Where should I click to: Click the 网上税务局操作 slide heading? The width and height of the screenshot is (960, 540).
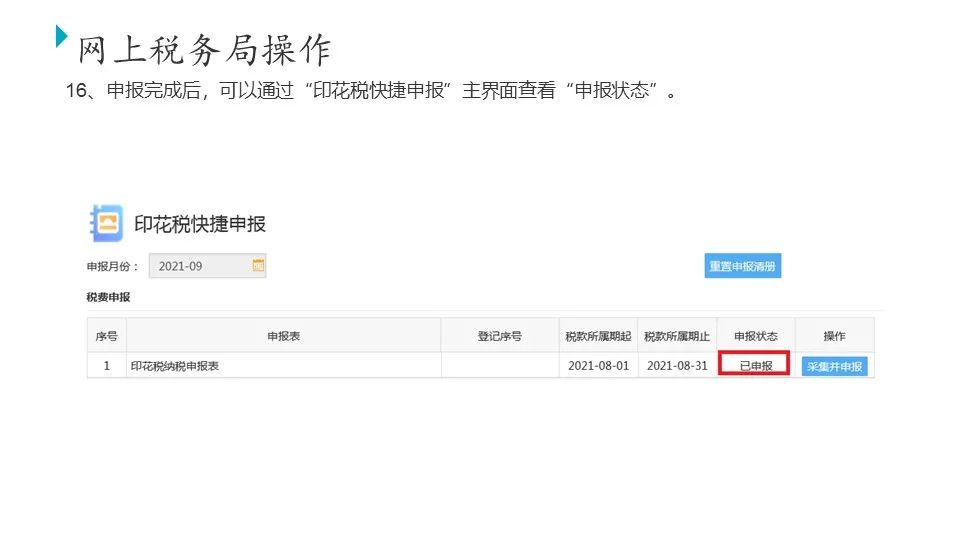pyautogui.click(x=204, y=49)
